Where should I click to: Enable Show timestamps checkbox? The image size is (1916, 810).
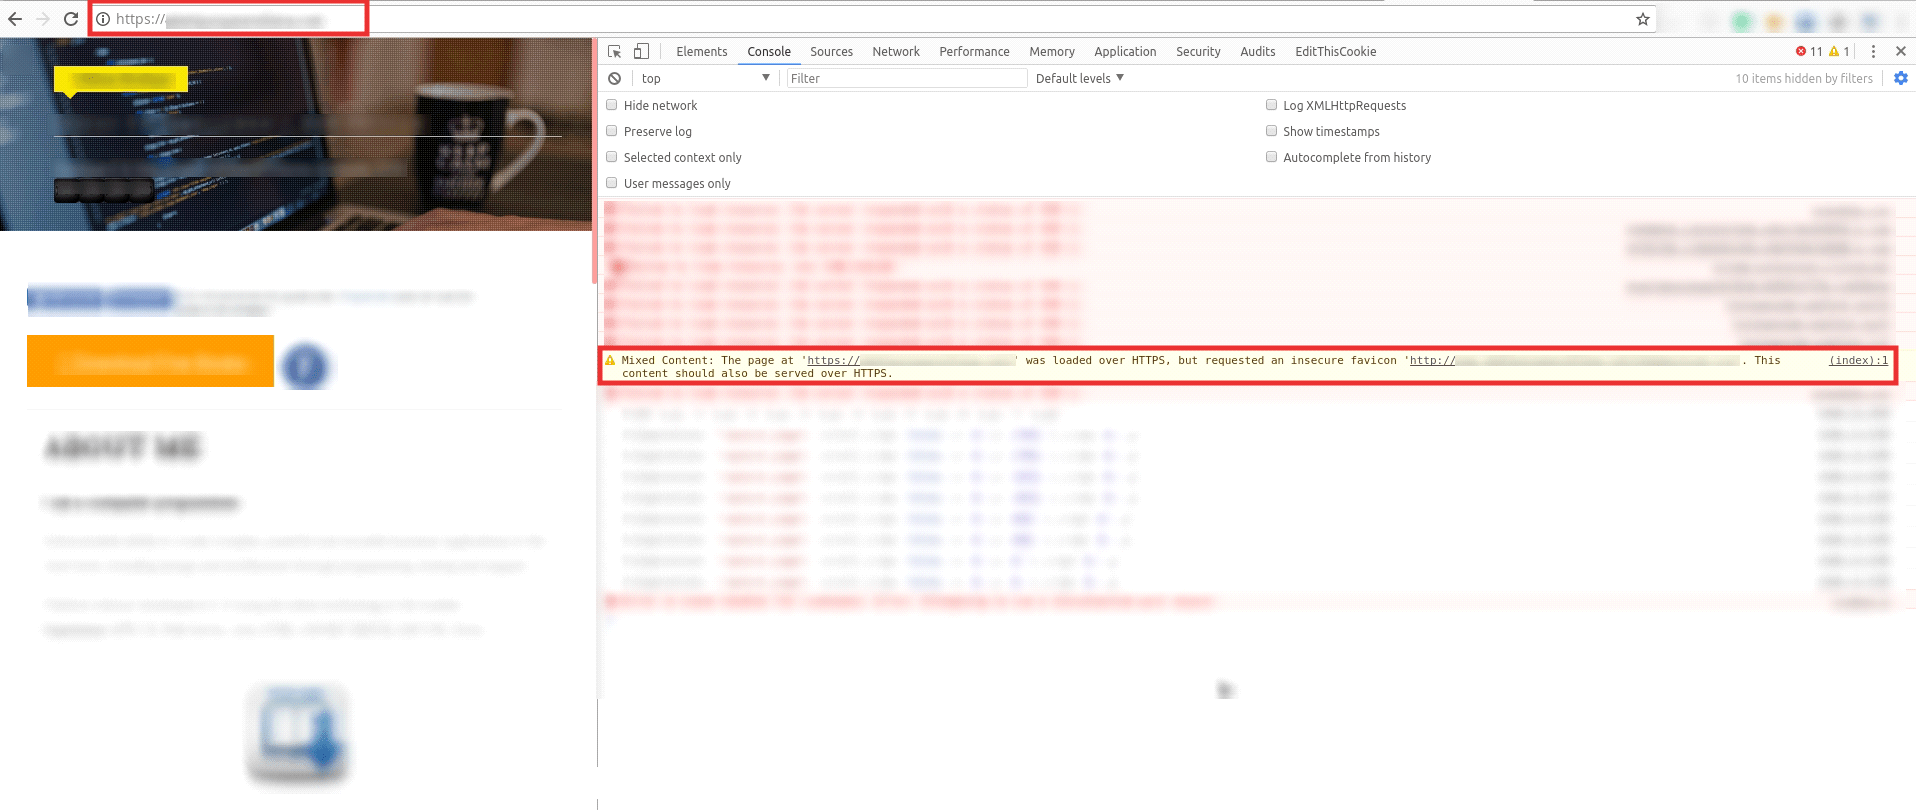pyautogui.click(x=1271, y=131)
